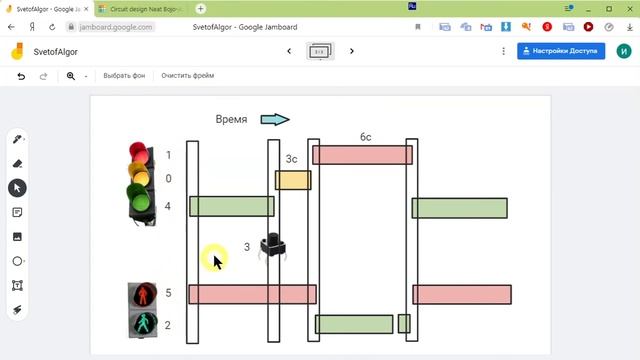The height and width of the screenshot is (360, 640).
Task: Click the Jamboard logo icon
Action: click(x=18, y=51)
